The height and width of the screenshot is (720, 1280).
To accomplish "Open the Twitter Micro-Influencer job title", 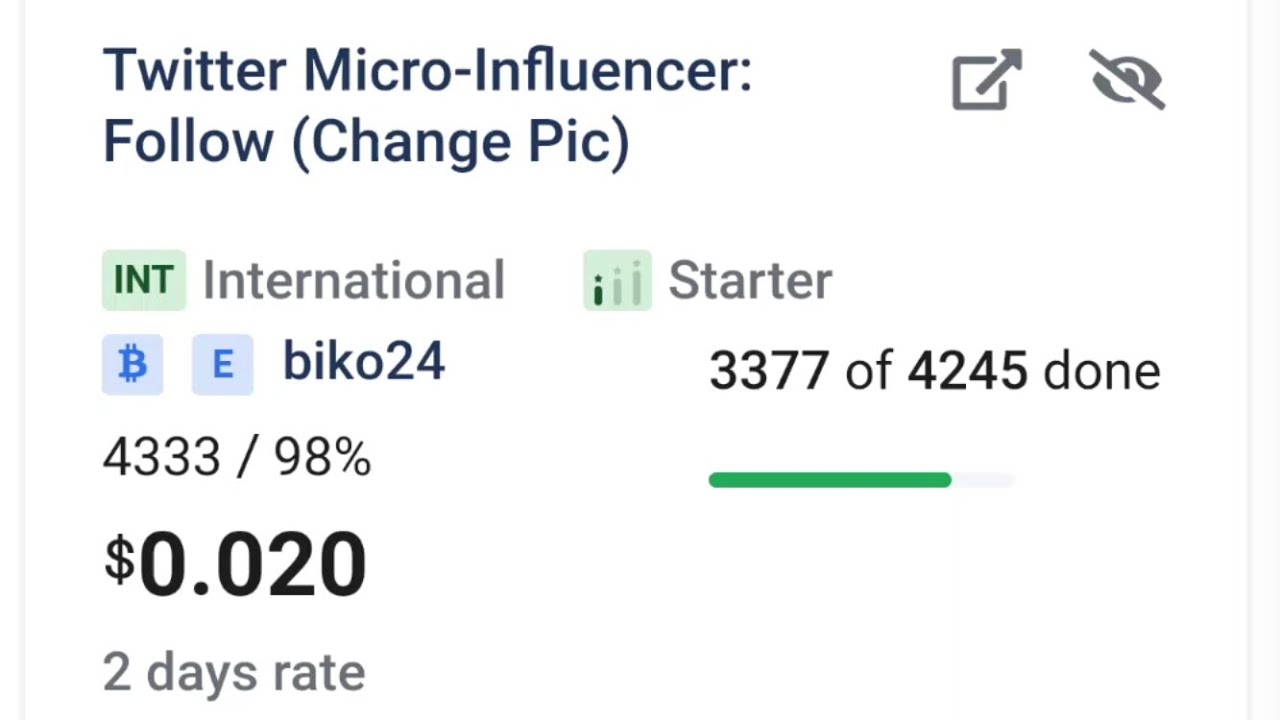I will tap(427, 72).
